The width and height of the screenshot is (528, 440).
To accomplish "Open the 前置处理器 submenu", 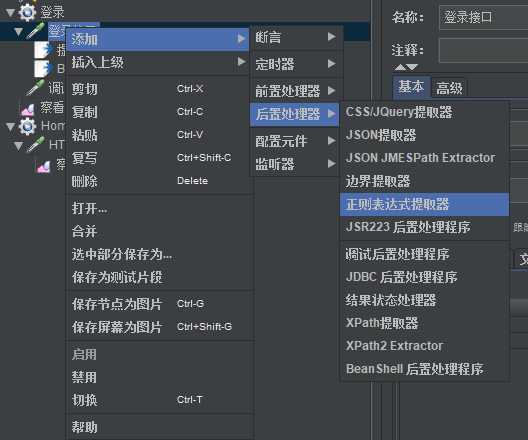I will (295, 91).
